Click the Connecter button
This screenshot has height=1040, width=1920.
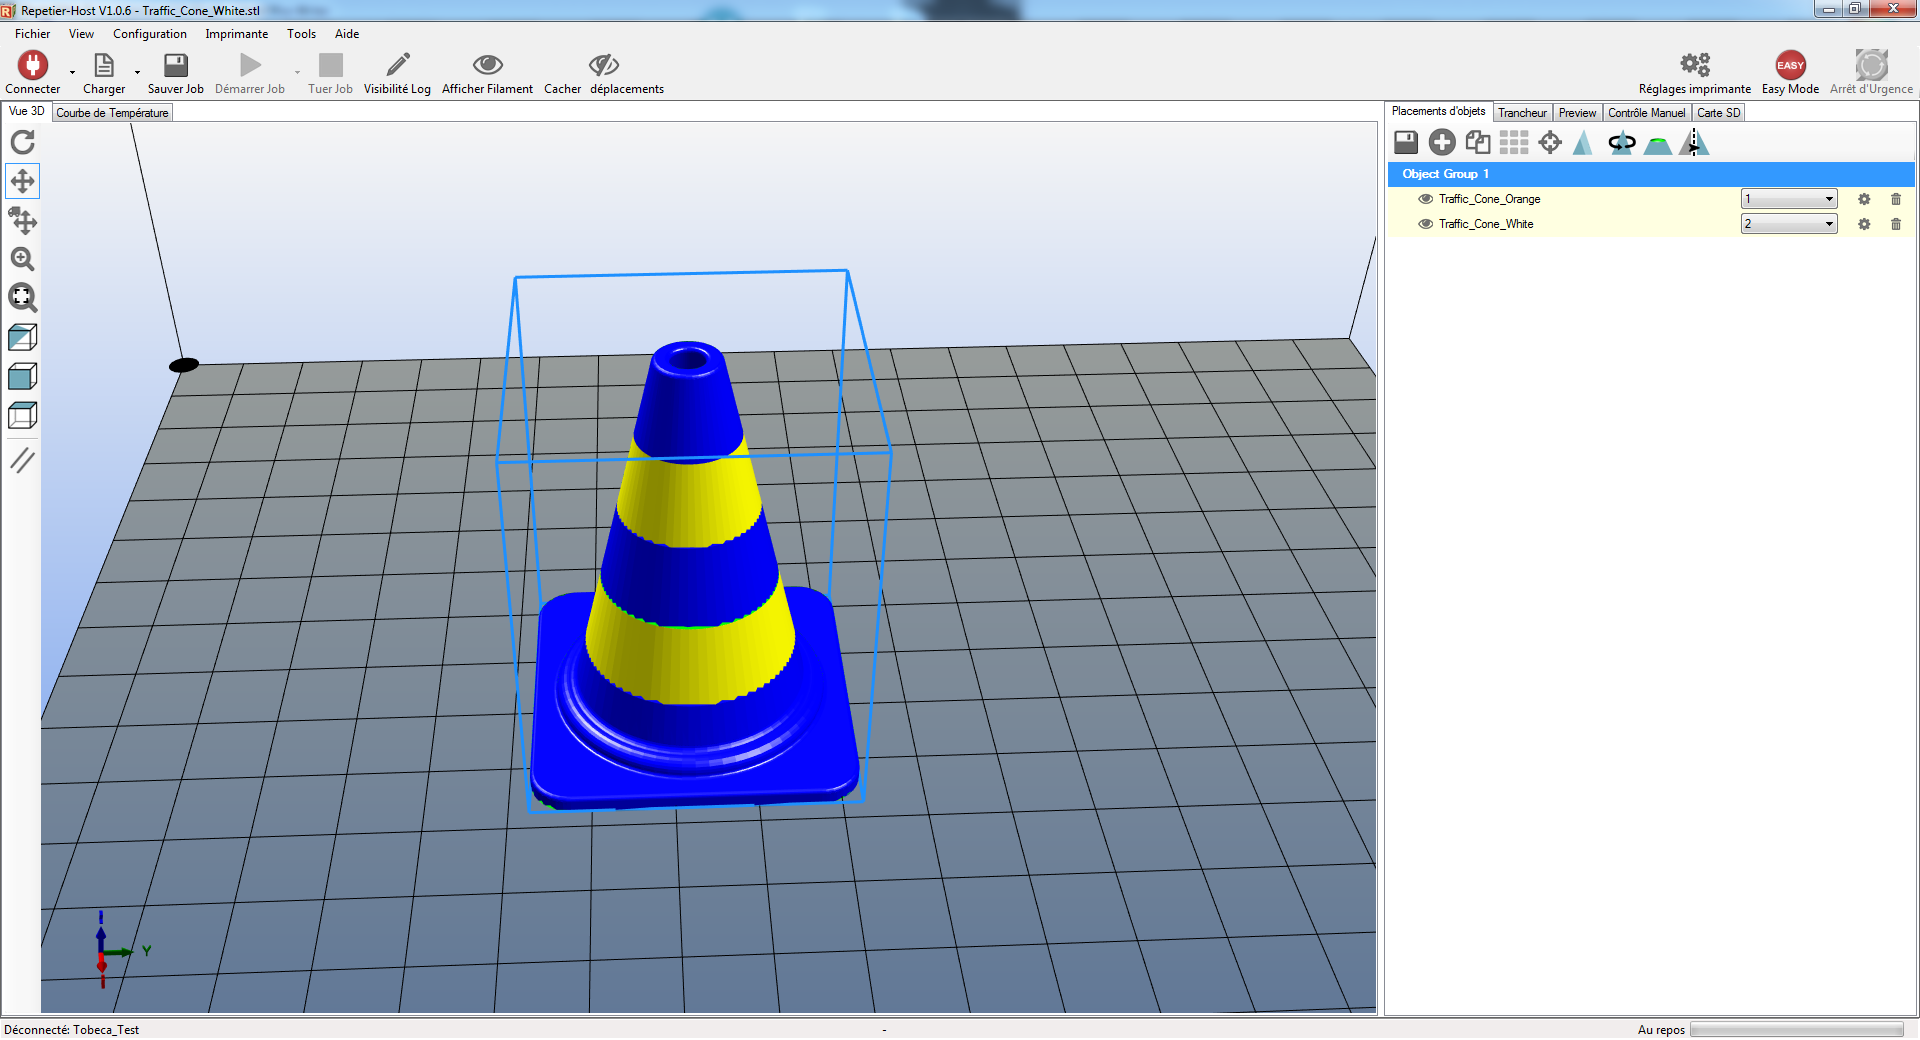[32, 72]
